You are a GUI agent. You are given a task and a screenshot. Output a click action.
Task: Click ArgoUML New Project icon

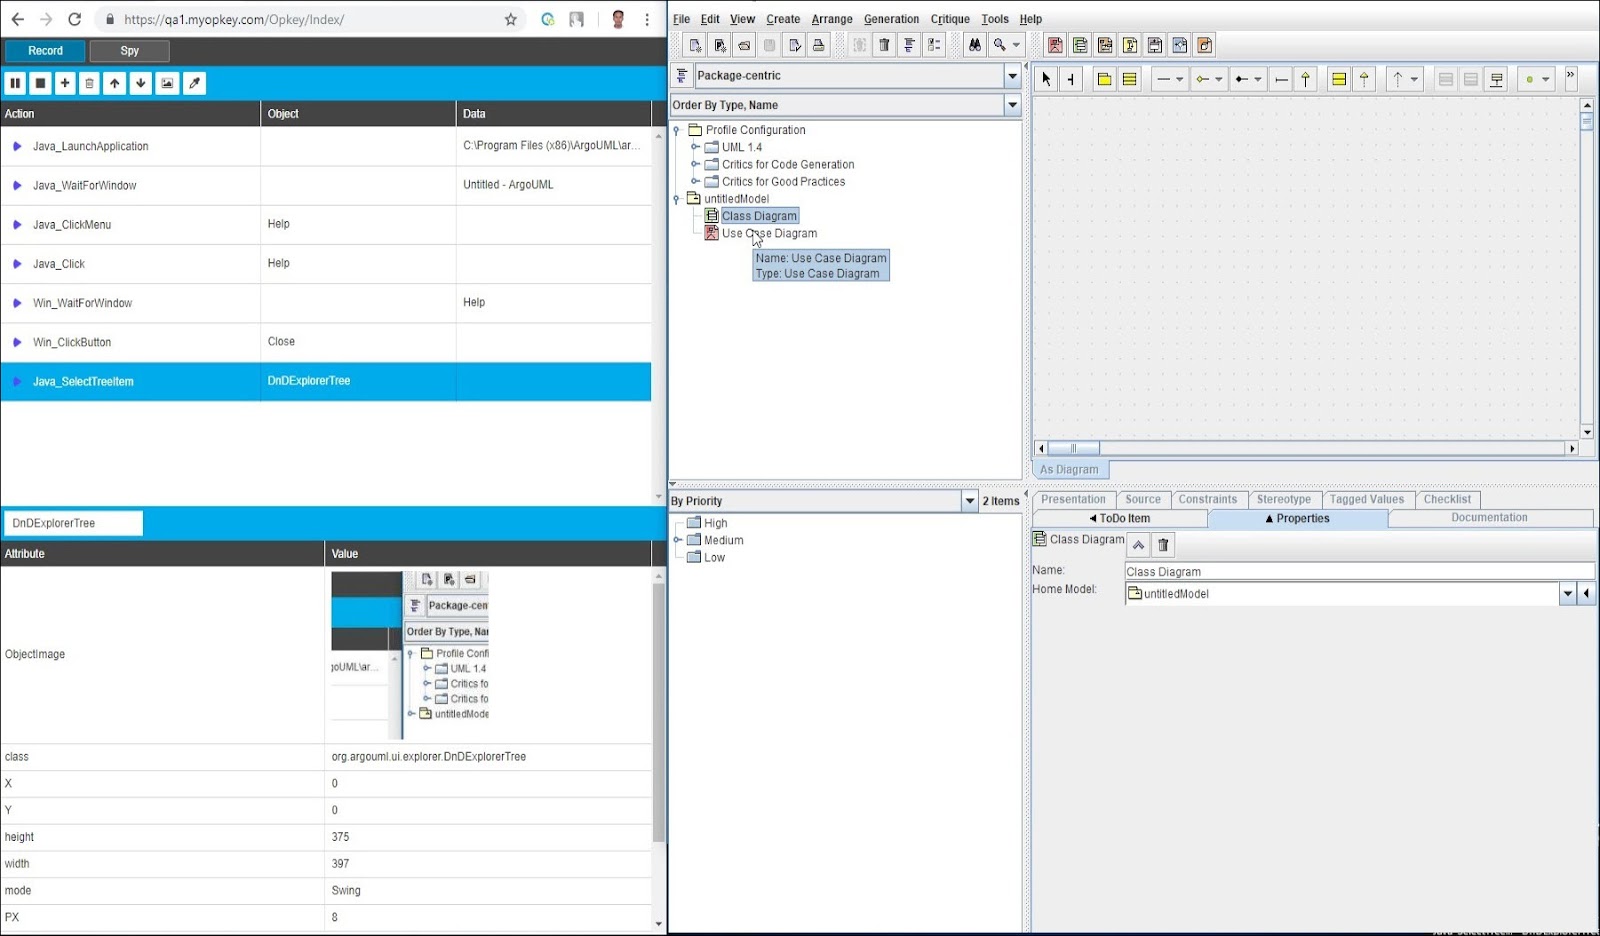coord(695,45)
